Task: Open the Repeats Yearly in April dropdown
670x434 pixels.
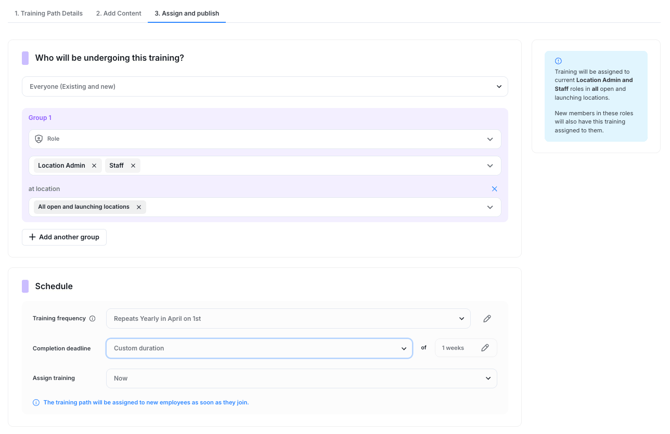Action: click(x=288, y=319)
